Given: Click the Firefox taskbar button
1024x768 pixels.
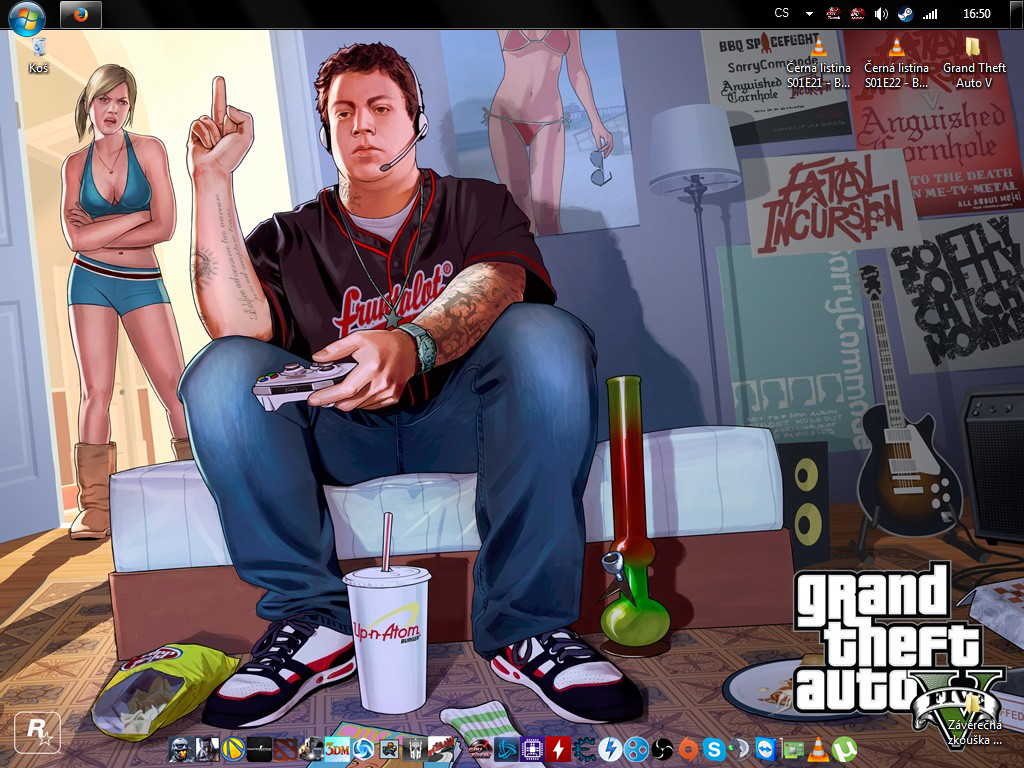Looking at the screenshot, I should coord(81,14).
